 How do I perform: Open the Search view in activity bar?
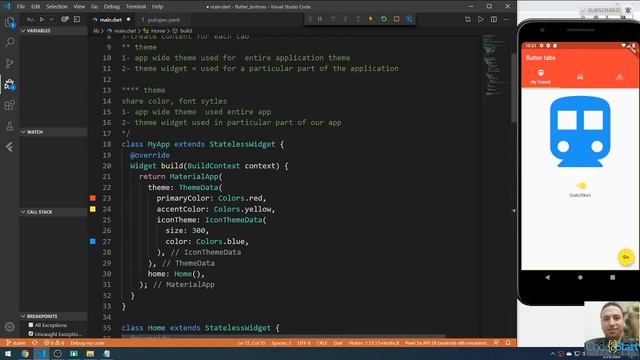tap(9, 42)
